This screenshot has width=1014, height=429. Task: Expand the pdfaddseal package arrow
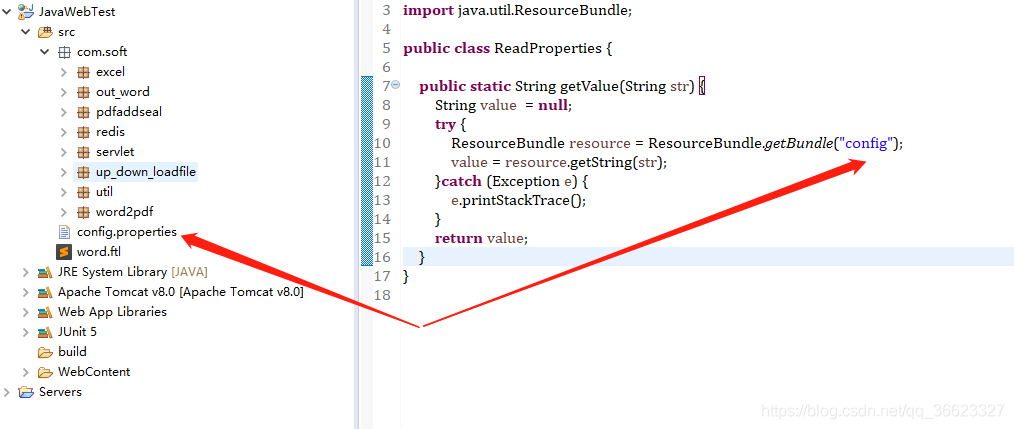[63, 112]
